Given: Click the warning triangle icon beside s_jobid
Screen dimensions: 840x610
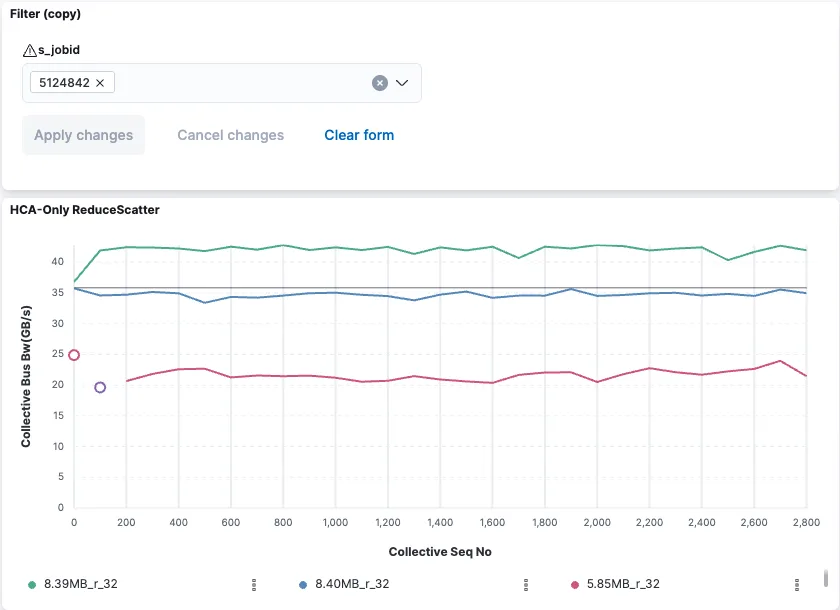Looking at the screenshot, I should coord(30,49).
